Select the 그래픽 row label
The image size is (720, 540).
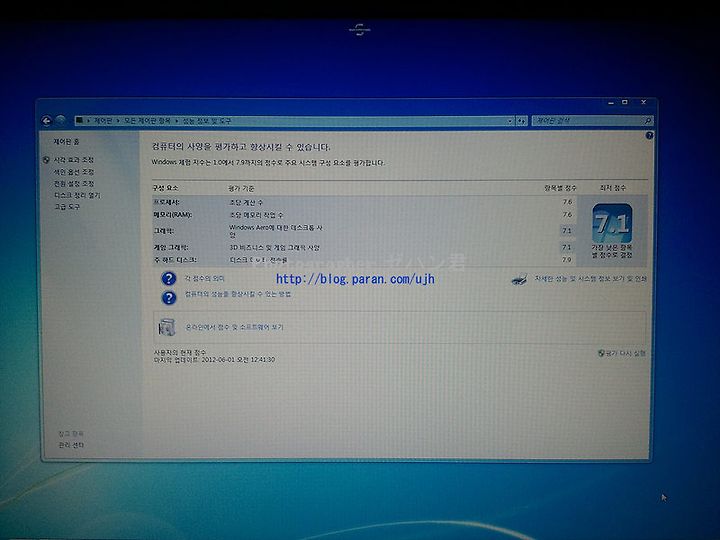coord(163,231)
